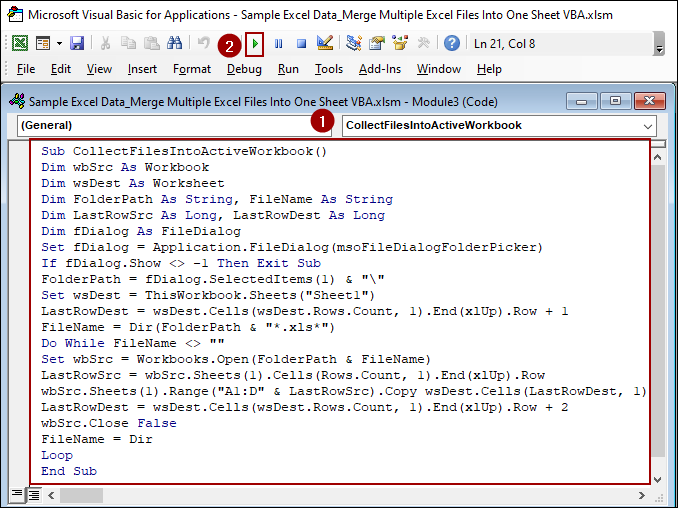
Task: Open the Add-Ins menu
Action: coord(379,69)
